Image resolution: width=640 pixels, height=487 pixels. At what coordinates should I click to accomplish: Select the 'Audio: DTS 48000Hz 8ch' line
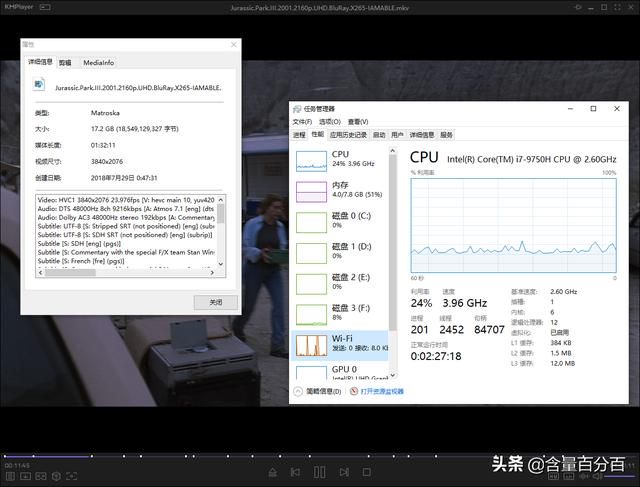[x=126, y=209]
